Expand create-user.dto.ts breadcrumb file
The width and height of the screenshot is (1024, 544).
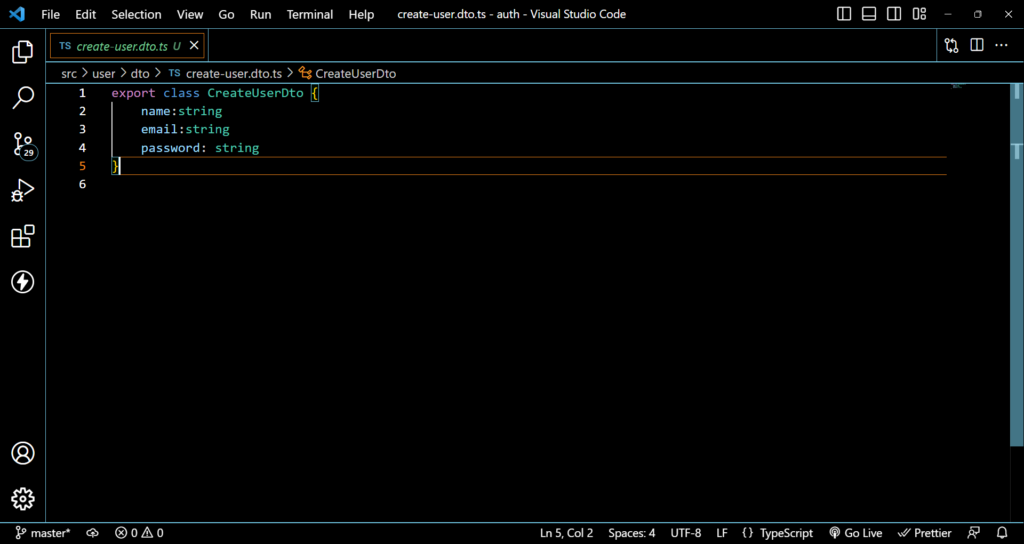[x=226, y=74]
